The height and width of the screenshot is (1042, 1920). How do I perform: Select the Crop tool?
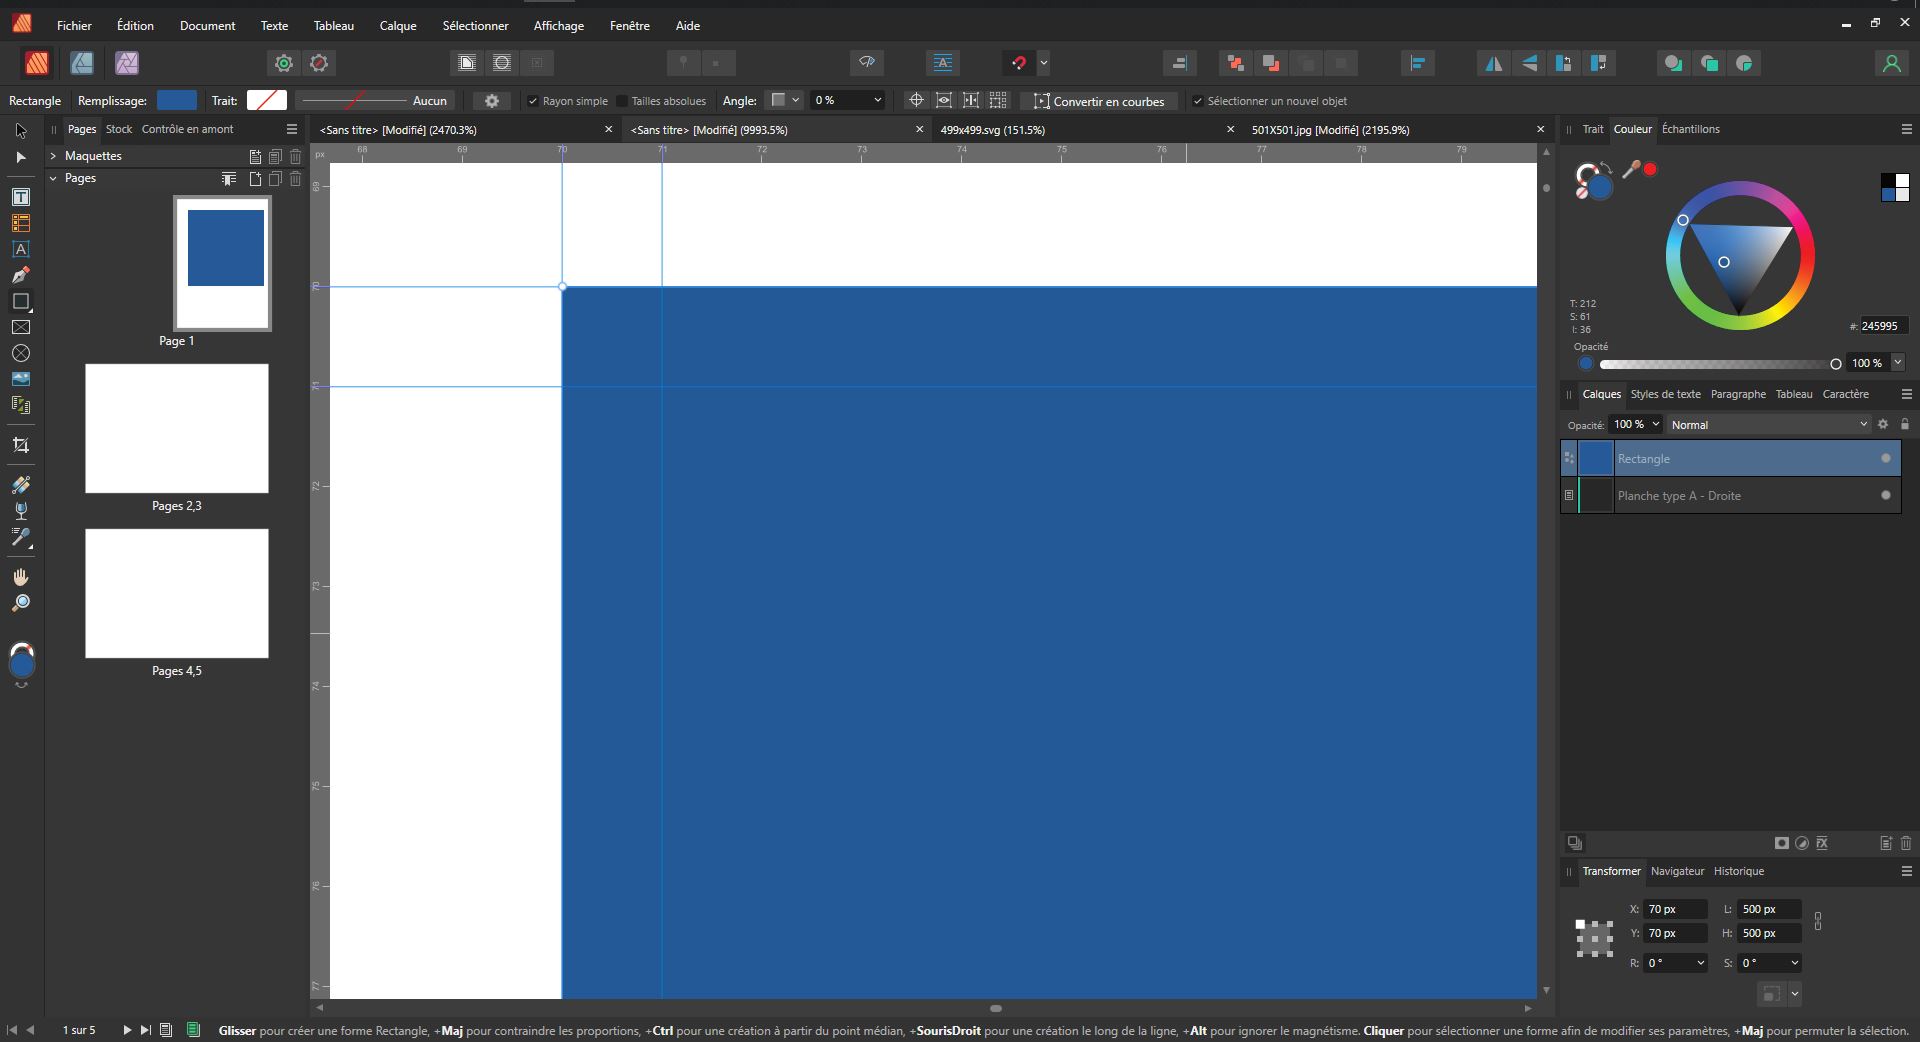[21, 445]
